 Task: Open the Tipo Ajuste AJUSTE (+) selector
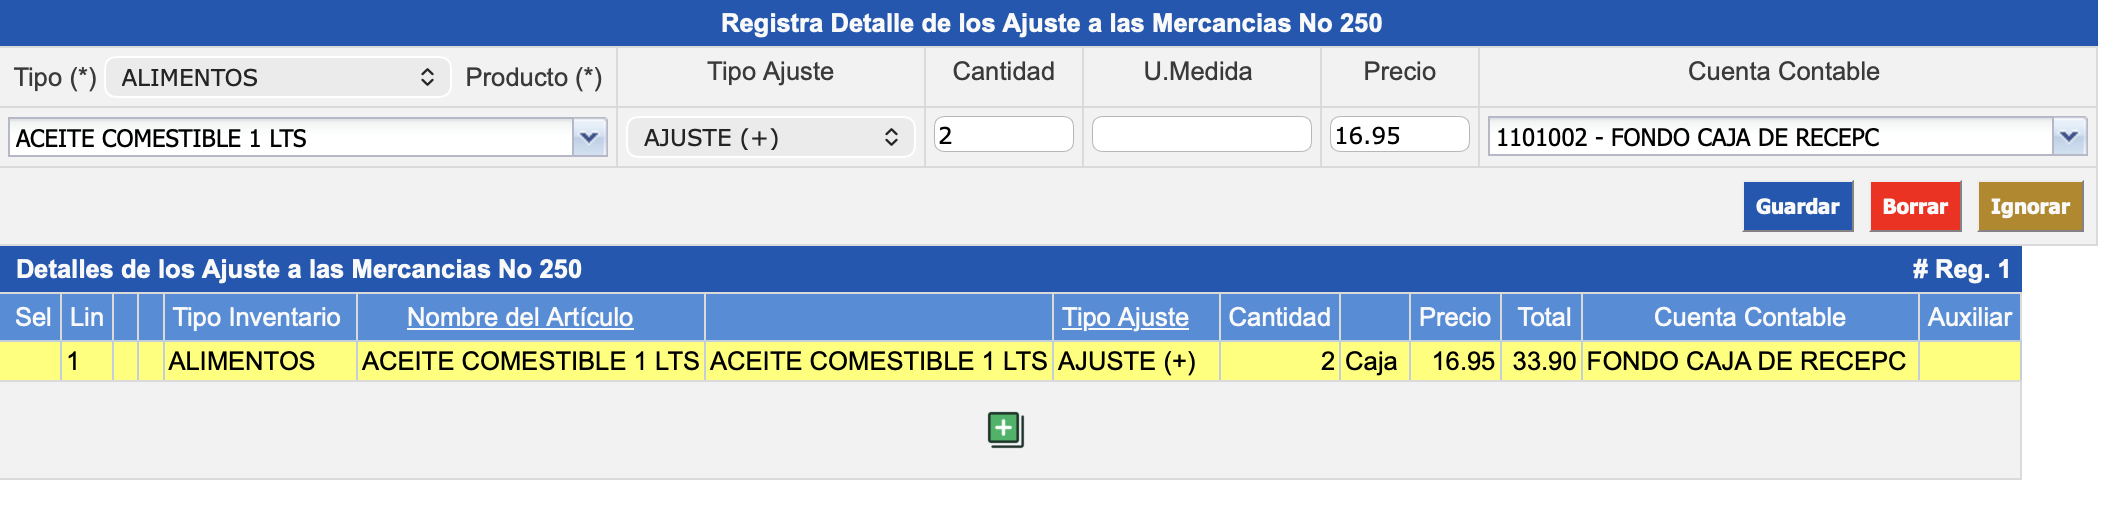click(770, 138)
